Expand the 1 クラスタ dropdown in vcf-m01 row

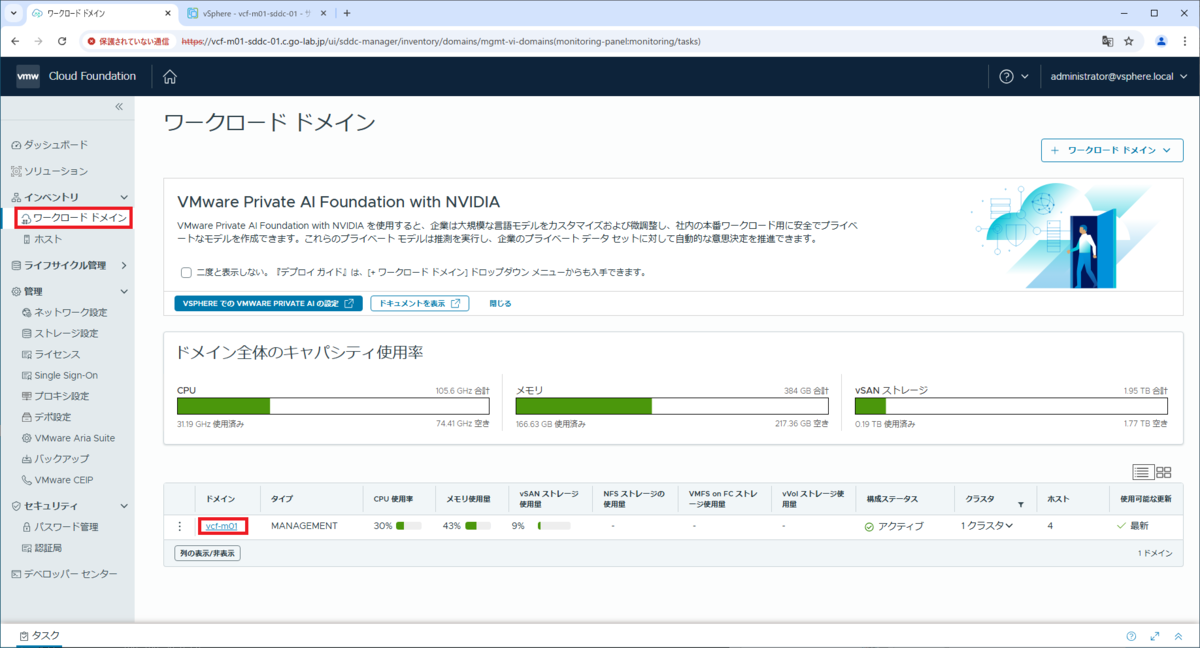[x=987, y=526]
